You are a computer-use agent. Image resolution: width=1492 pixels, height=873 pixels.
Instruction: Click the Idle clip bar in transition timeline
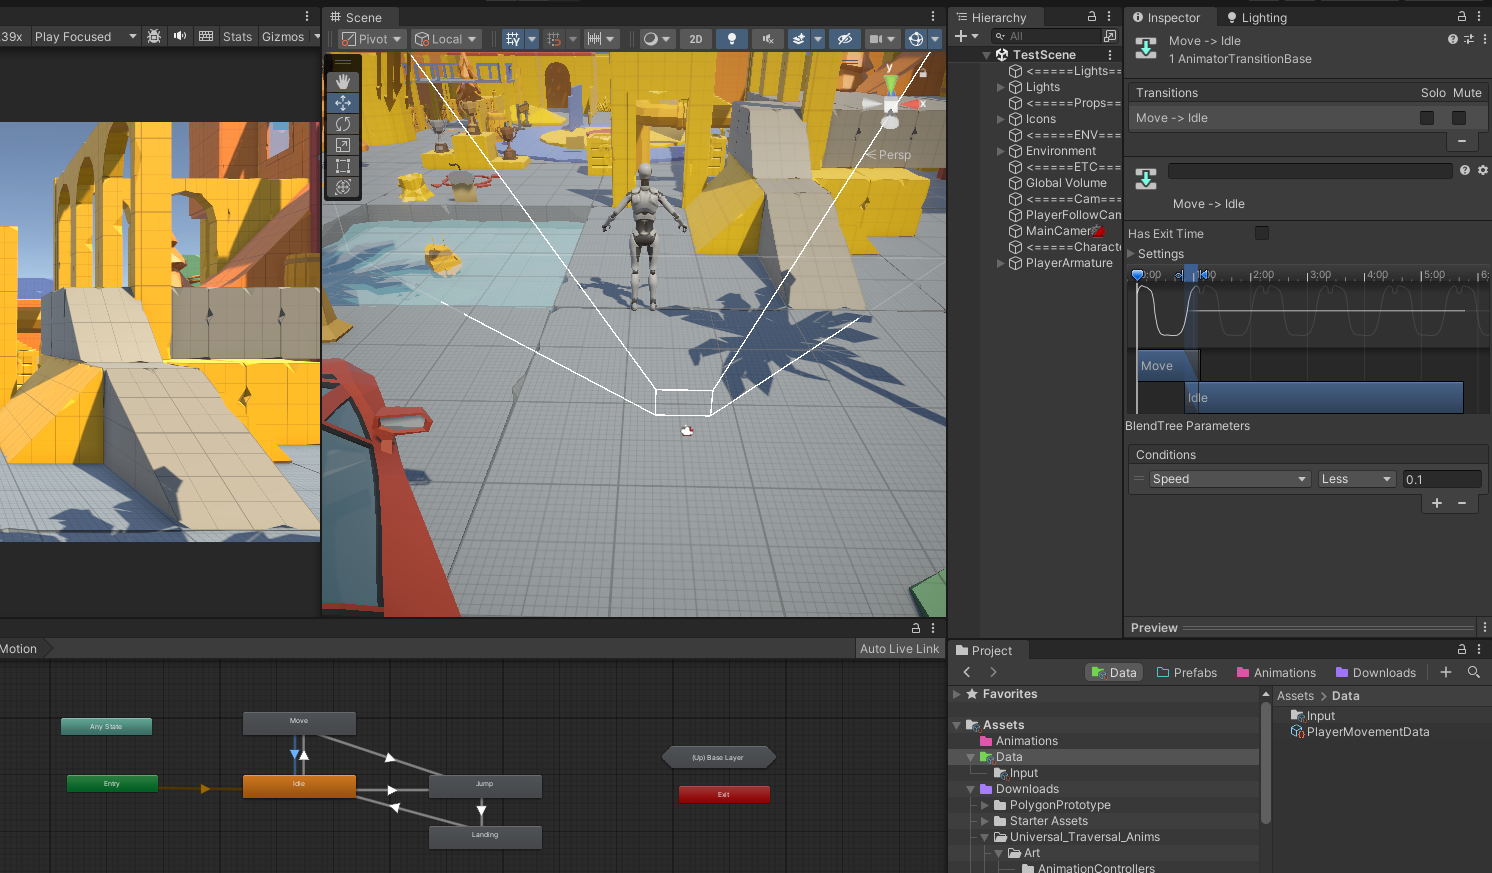(x=1324, y=397)
